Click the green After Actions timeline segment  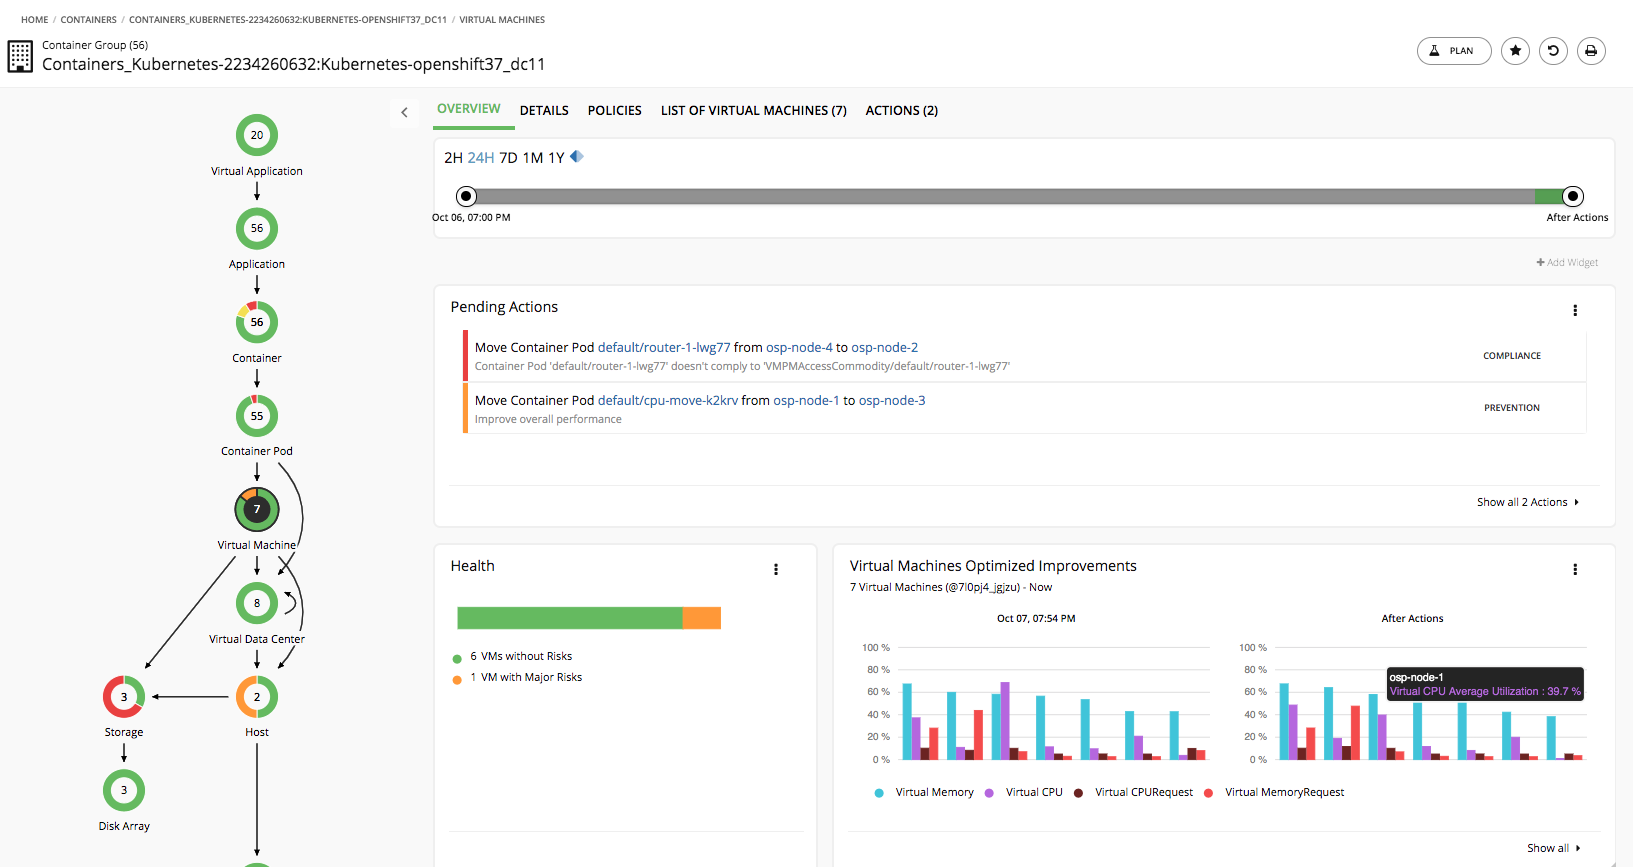click(1548, 196)
